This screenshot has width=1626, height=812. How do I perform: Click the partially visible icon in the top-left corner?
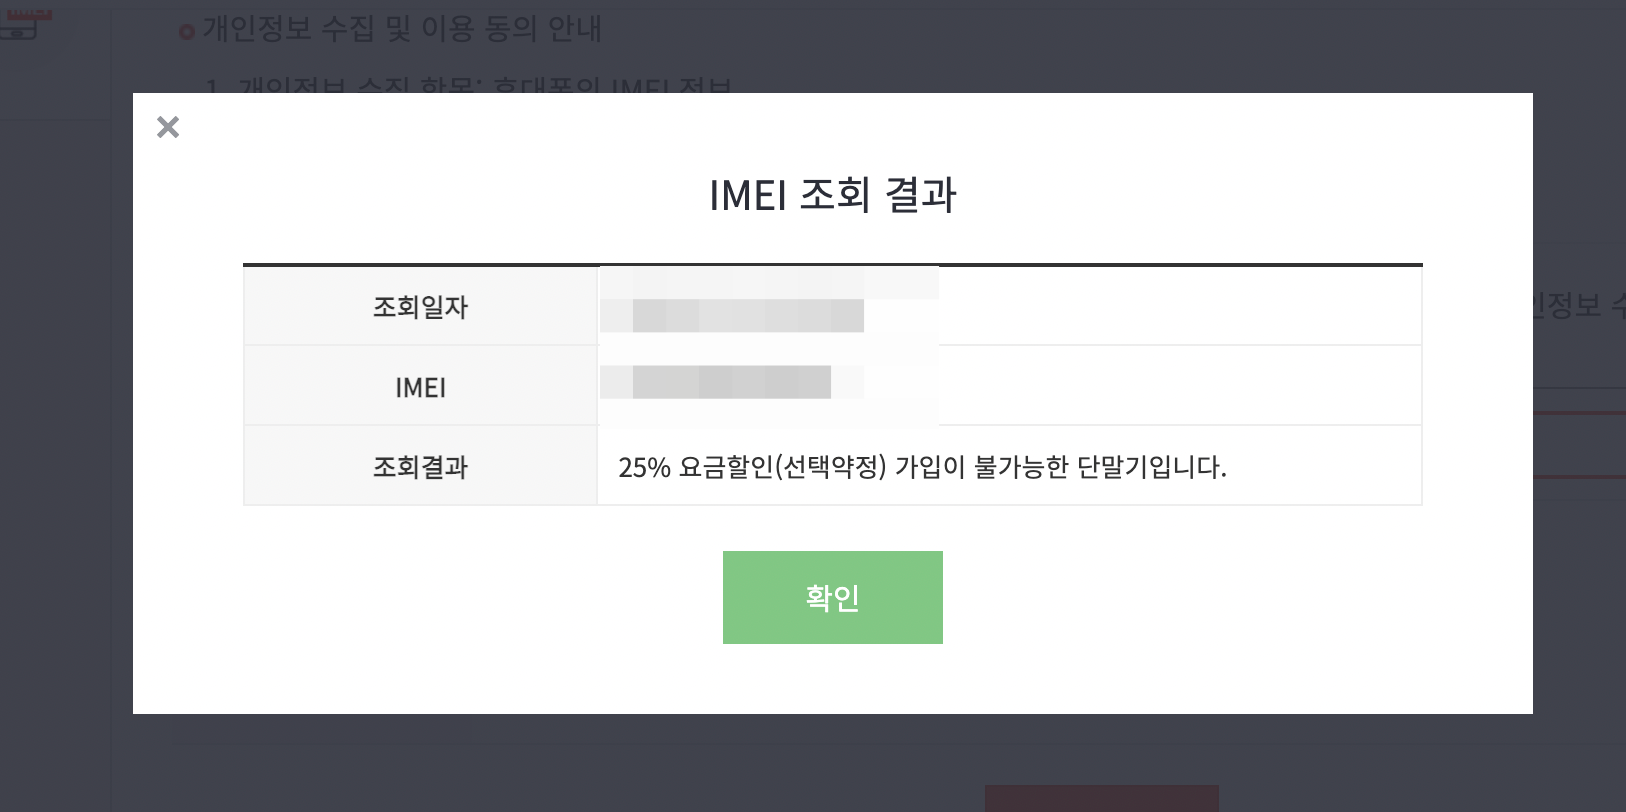coord(26,20)
